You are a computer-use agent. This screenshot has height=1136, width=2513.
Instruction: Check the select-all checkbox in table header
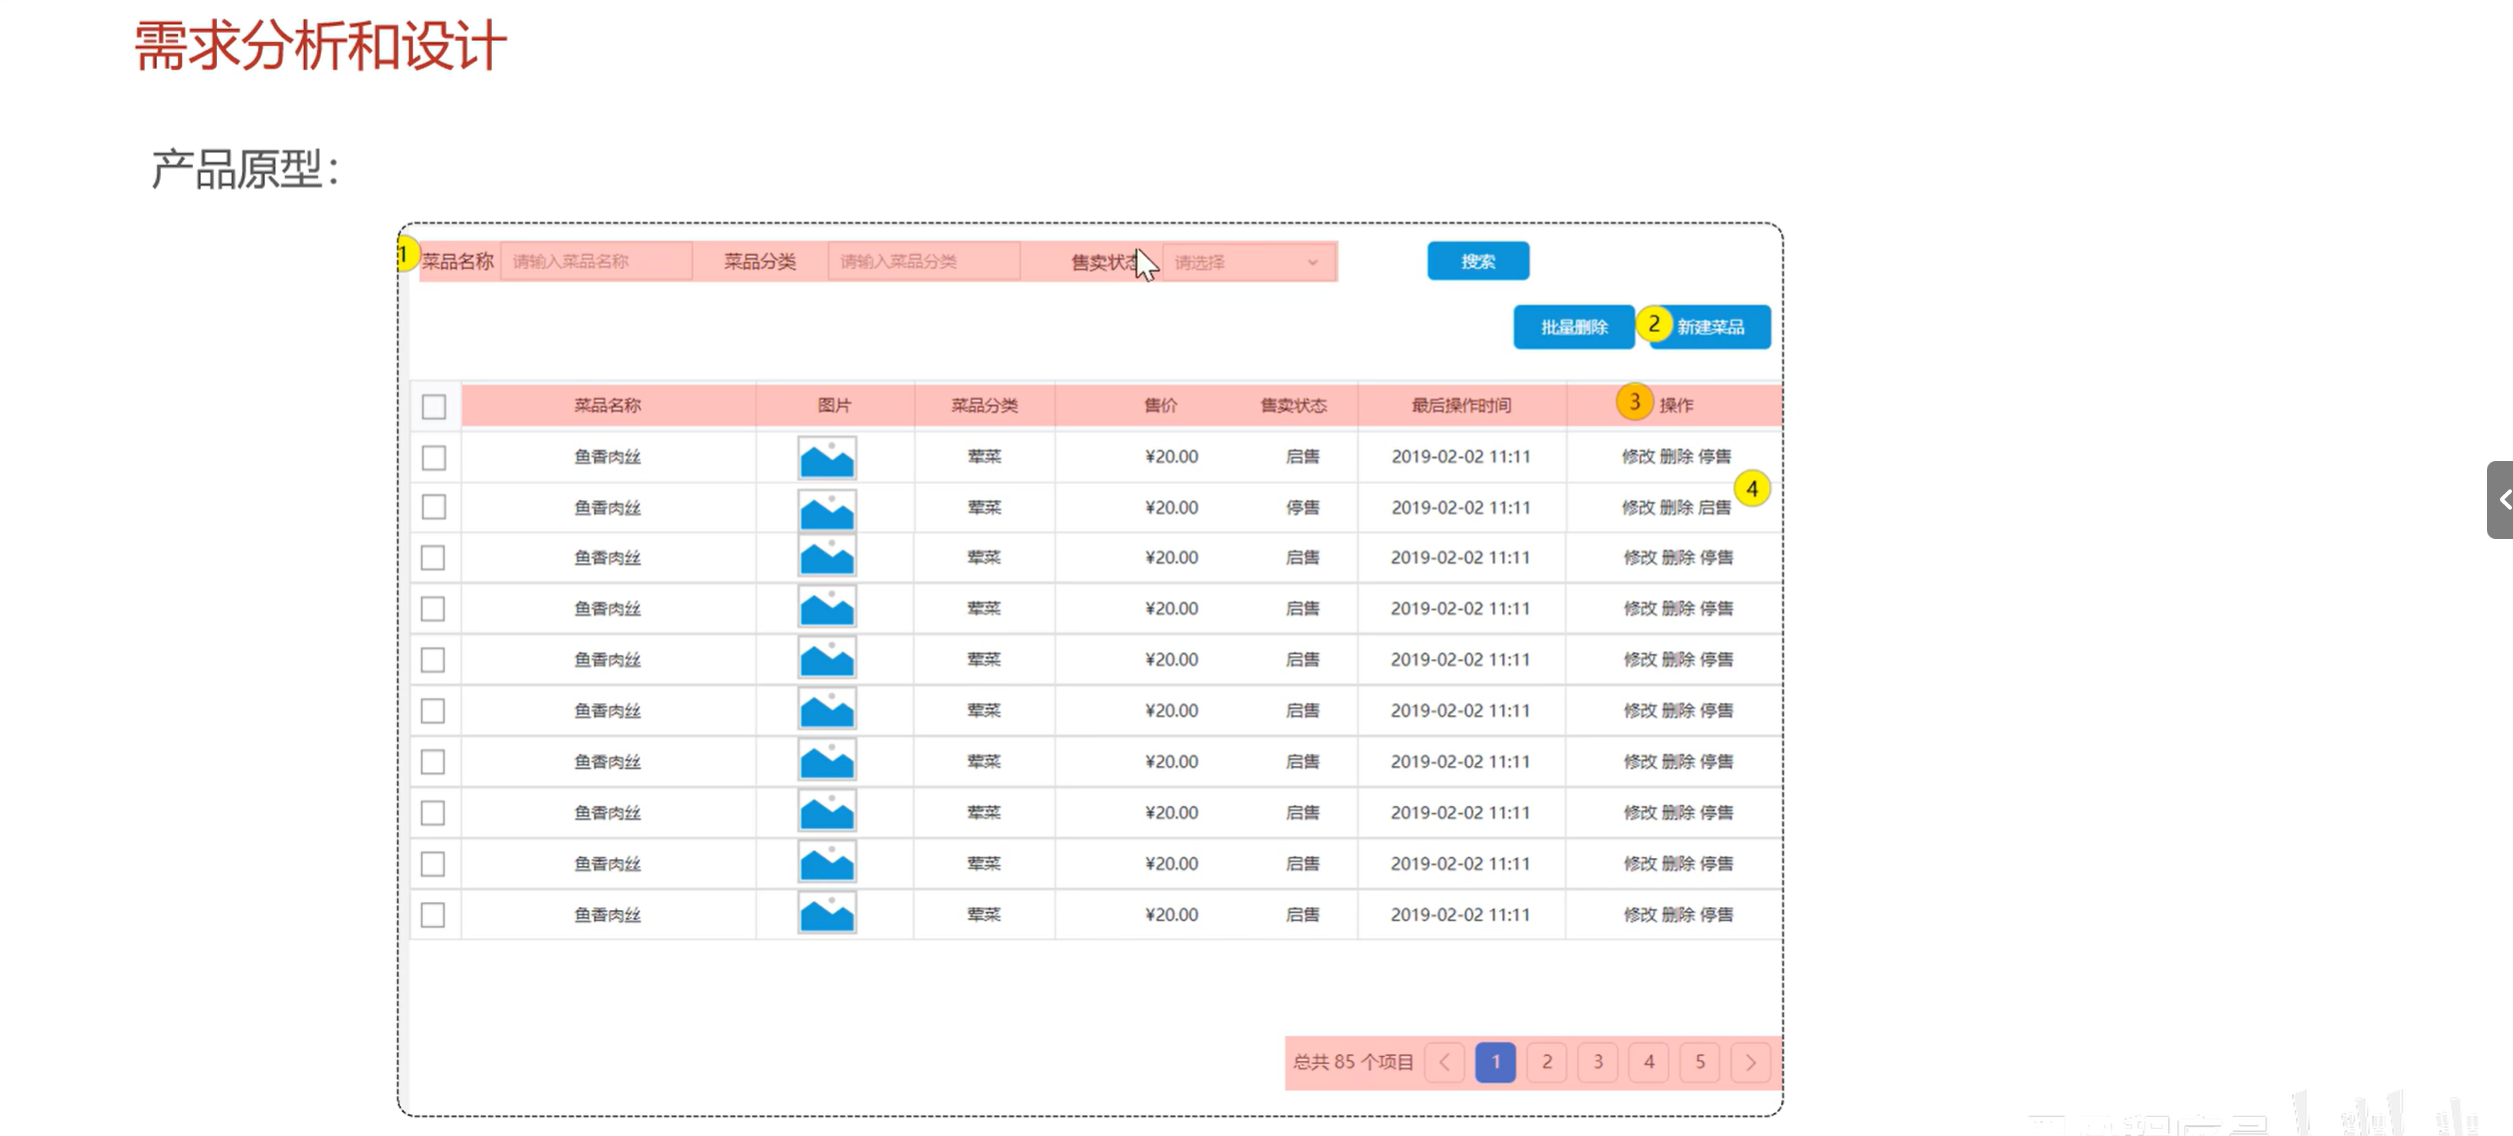tap(433, 406)
